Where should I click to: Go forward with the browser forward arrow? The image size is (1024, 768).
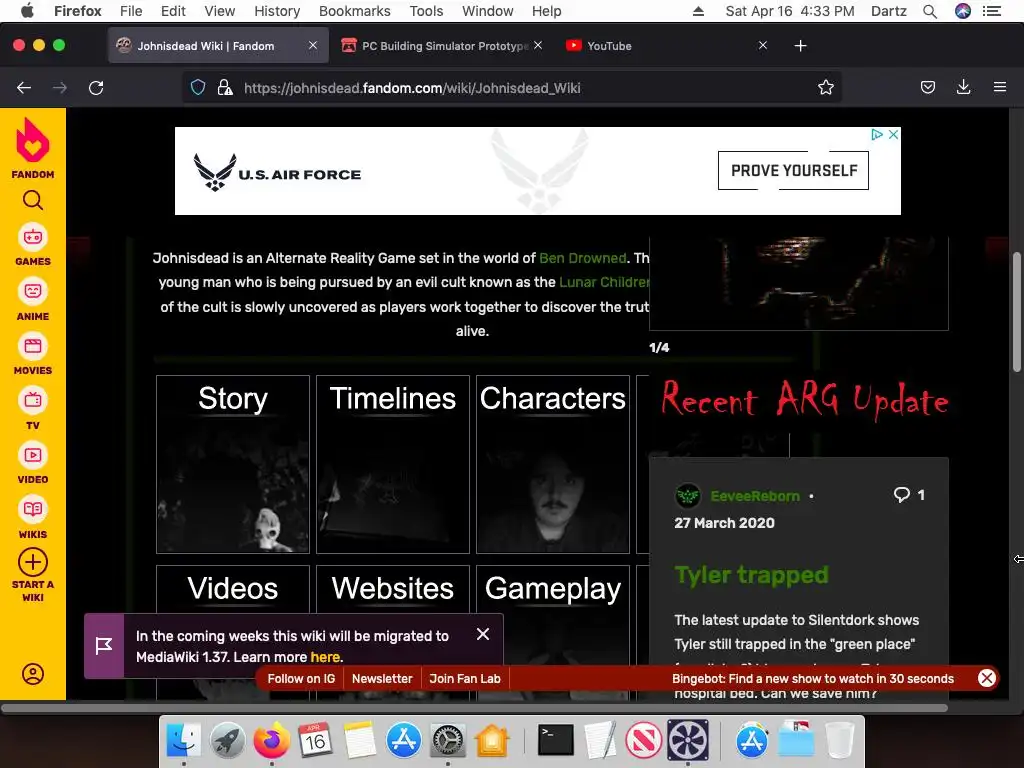click(x=59, y=88)
